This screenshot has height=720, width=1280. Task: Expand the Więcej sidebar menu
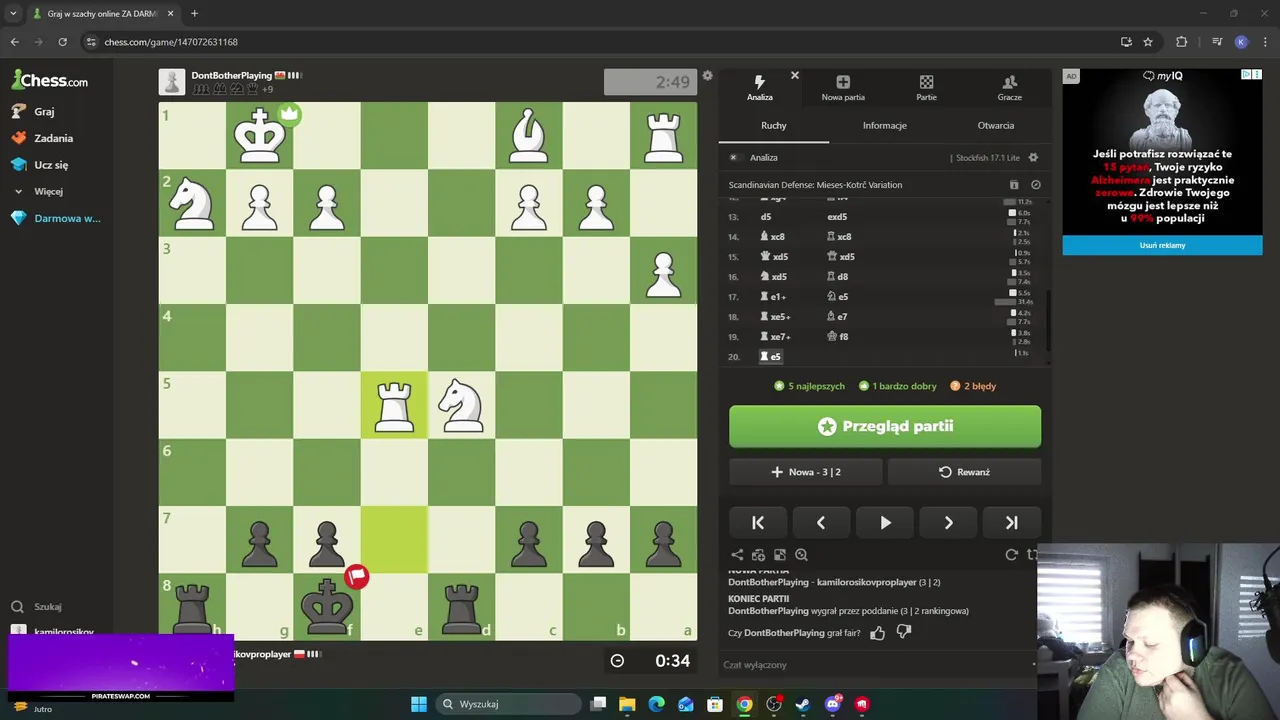(38, 191)
